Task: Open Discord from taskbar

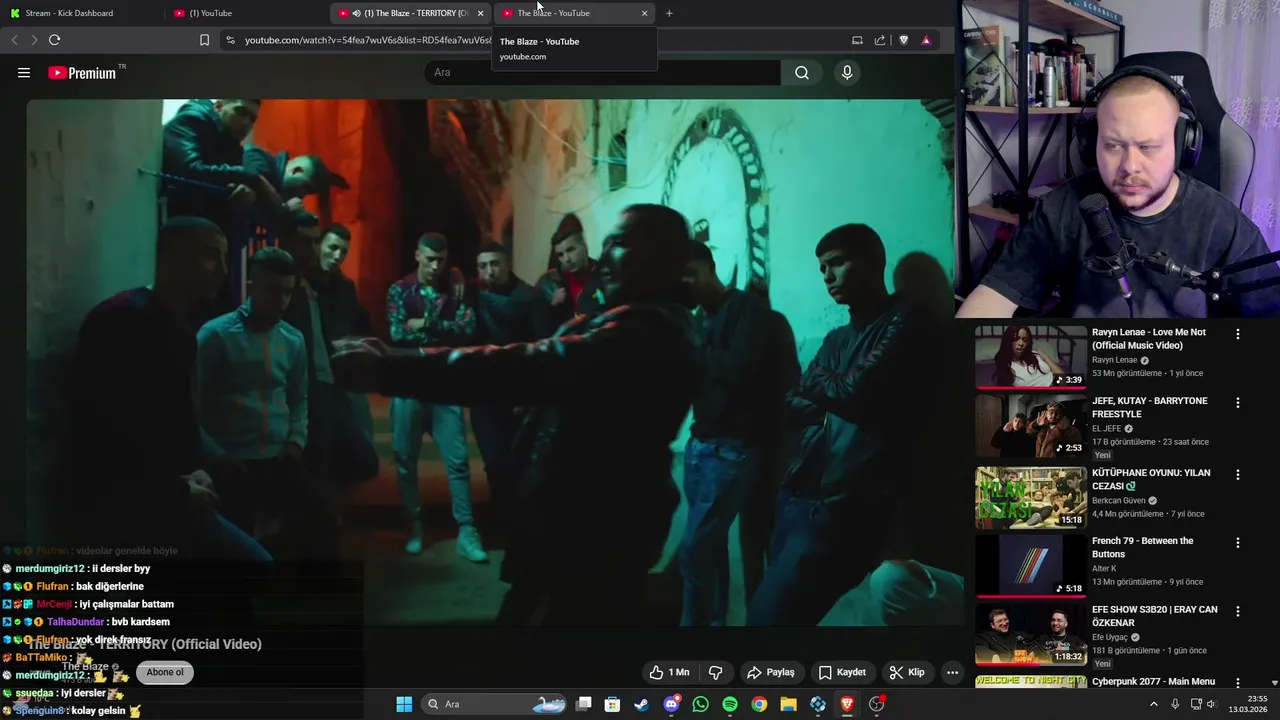Action: [x=672, y=704]
